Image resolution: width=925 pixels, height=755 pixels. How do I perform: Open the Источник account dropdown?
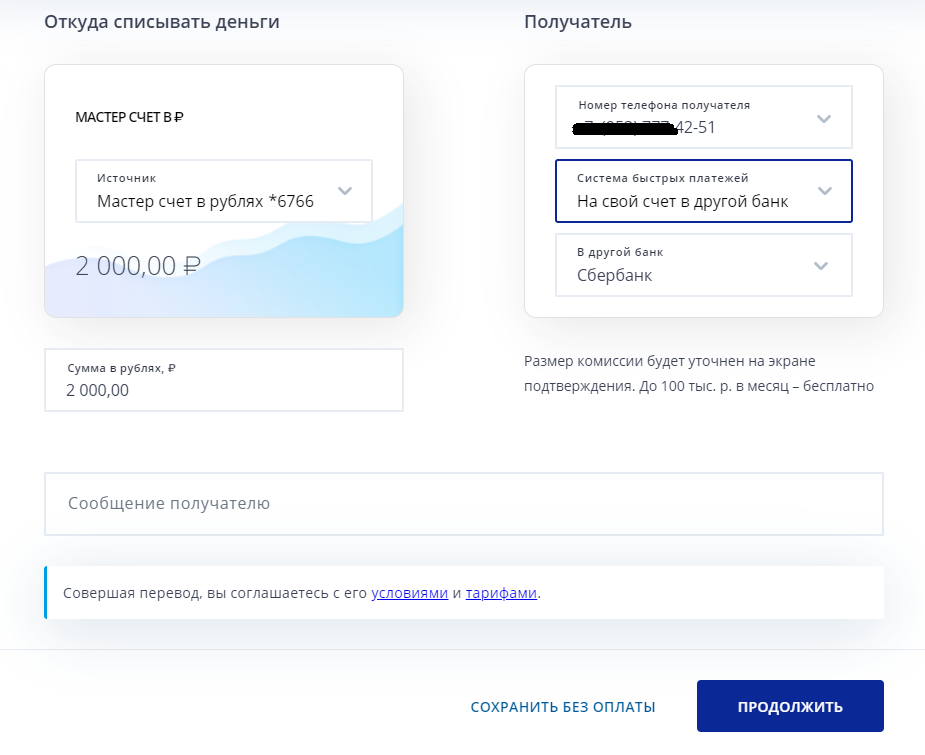223,191
